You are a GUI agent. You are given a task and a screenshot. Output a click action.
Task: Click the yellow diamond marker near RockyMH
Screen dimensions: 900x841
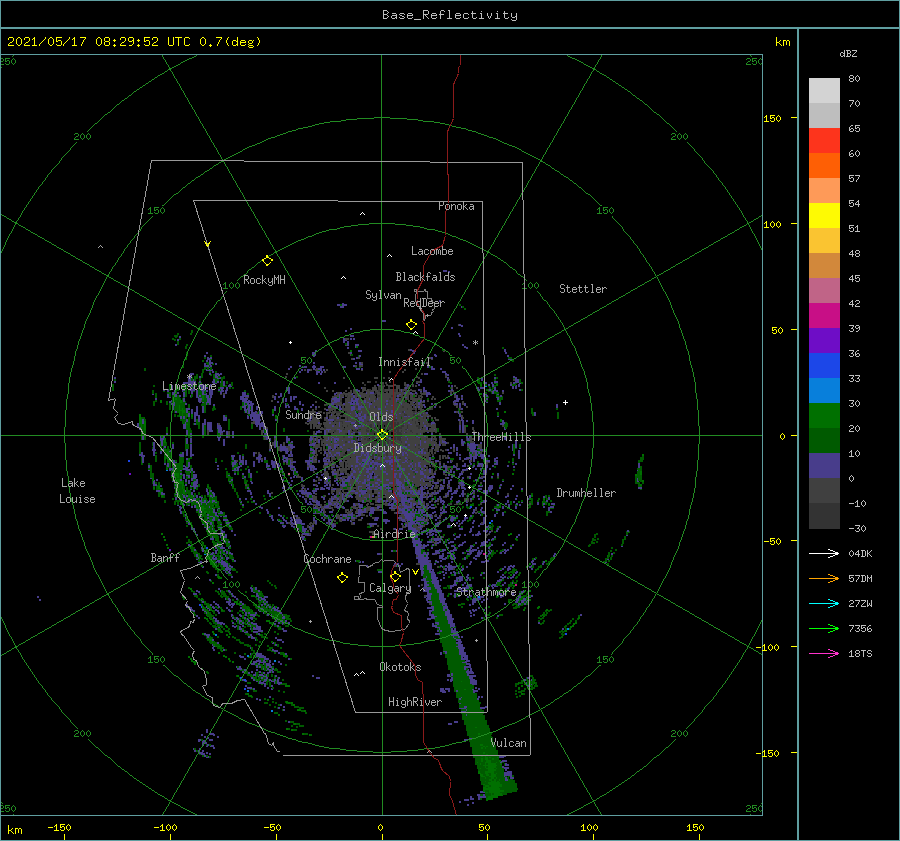point(267,261)
